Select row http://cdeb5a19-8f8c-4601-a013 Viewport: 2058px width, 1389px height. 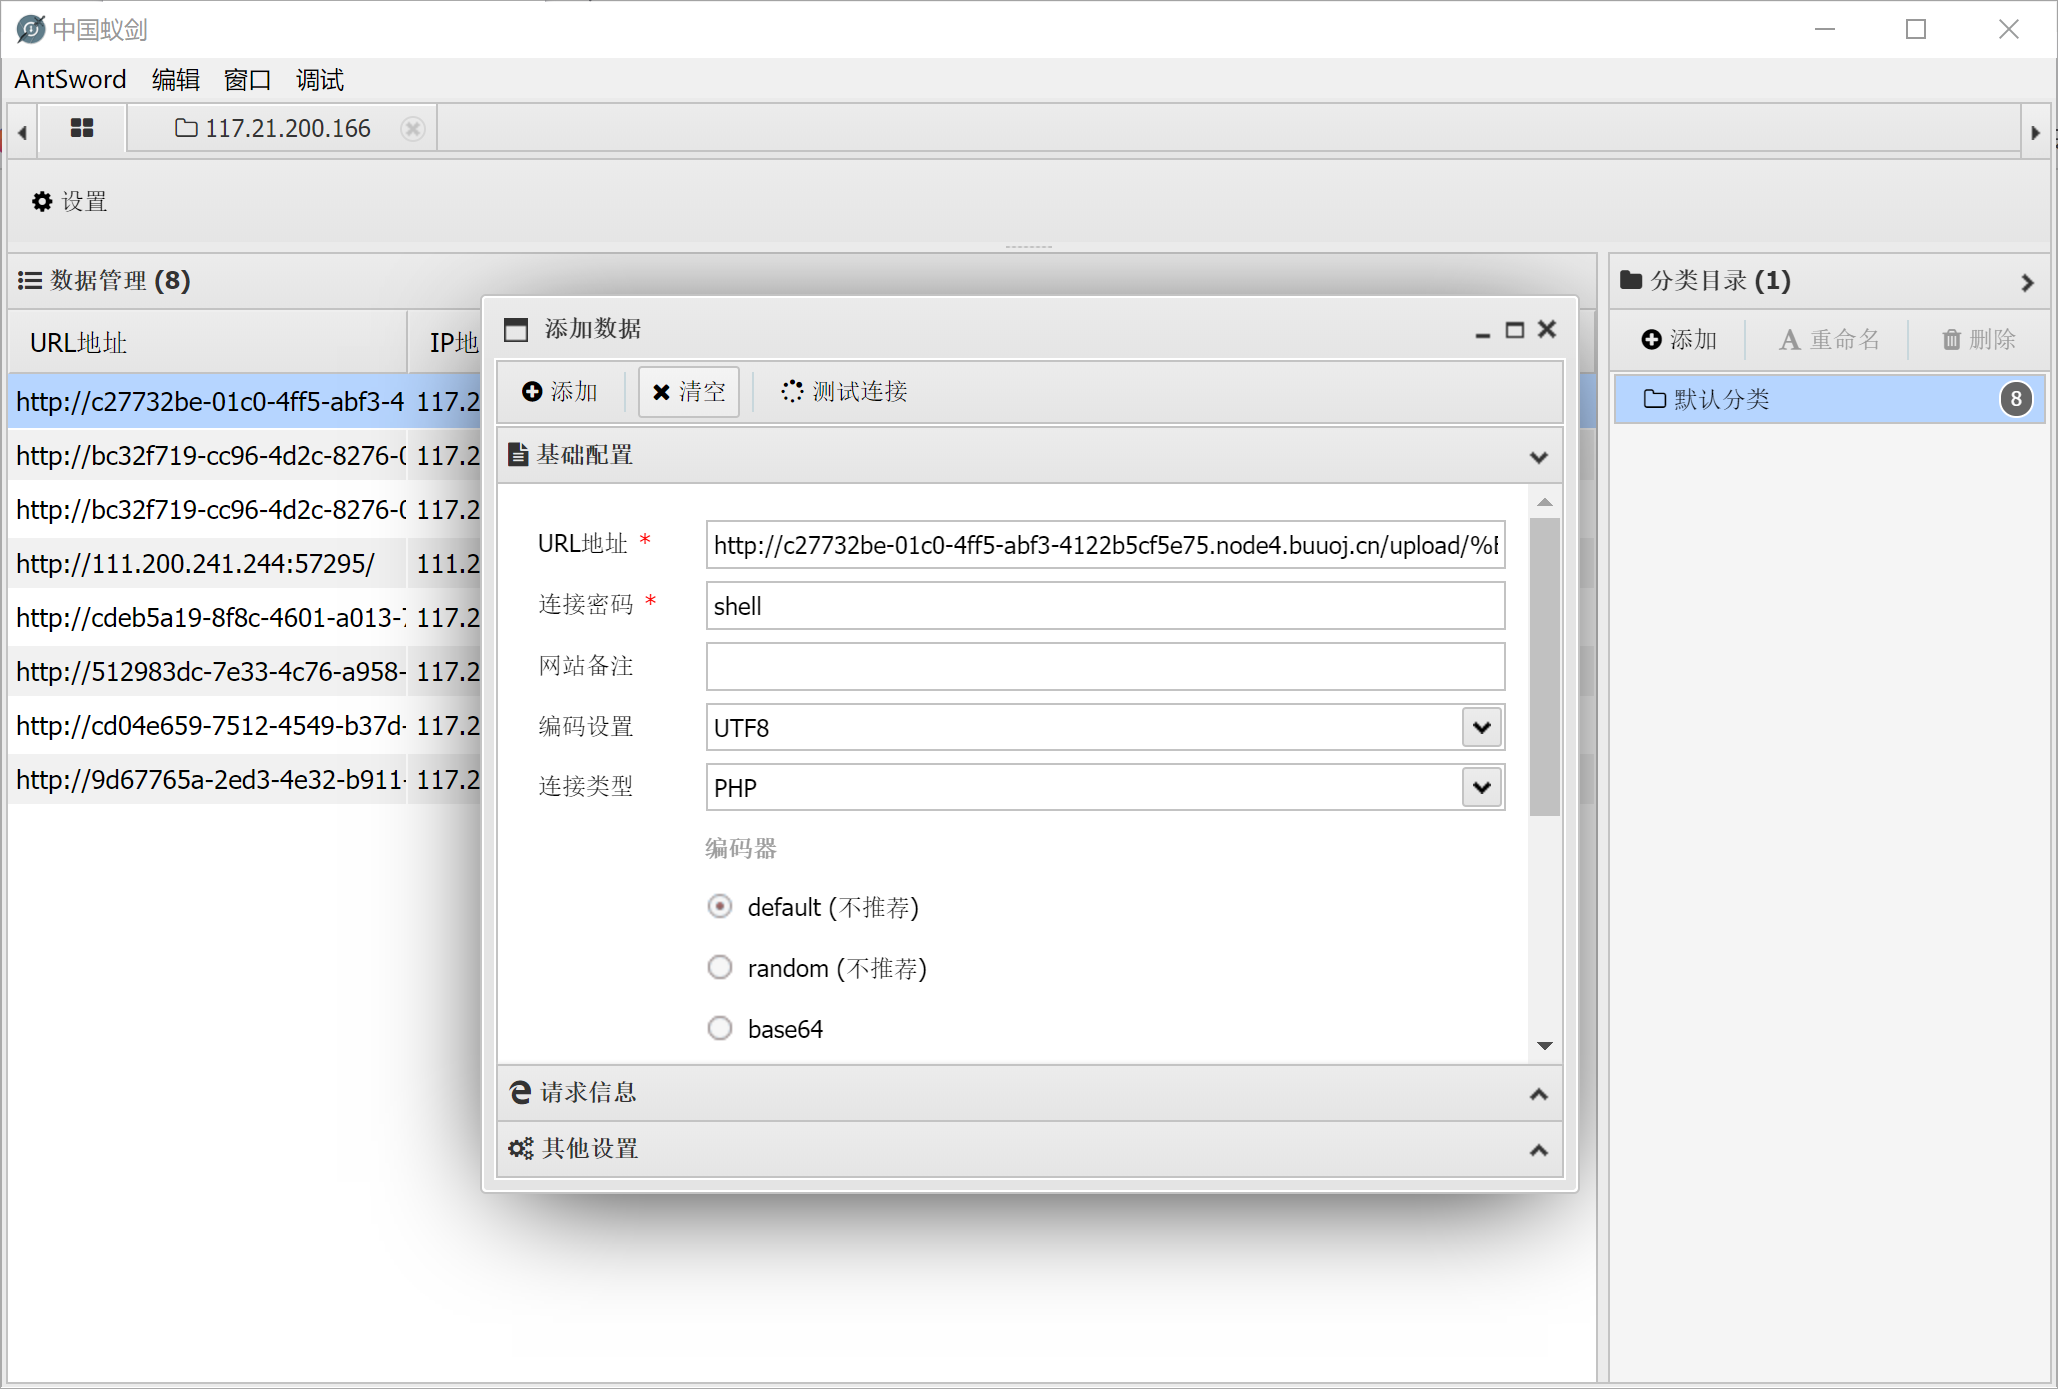pos(244,618)
